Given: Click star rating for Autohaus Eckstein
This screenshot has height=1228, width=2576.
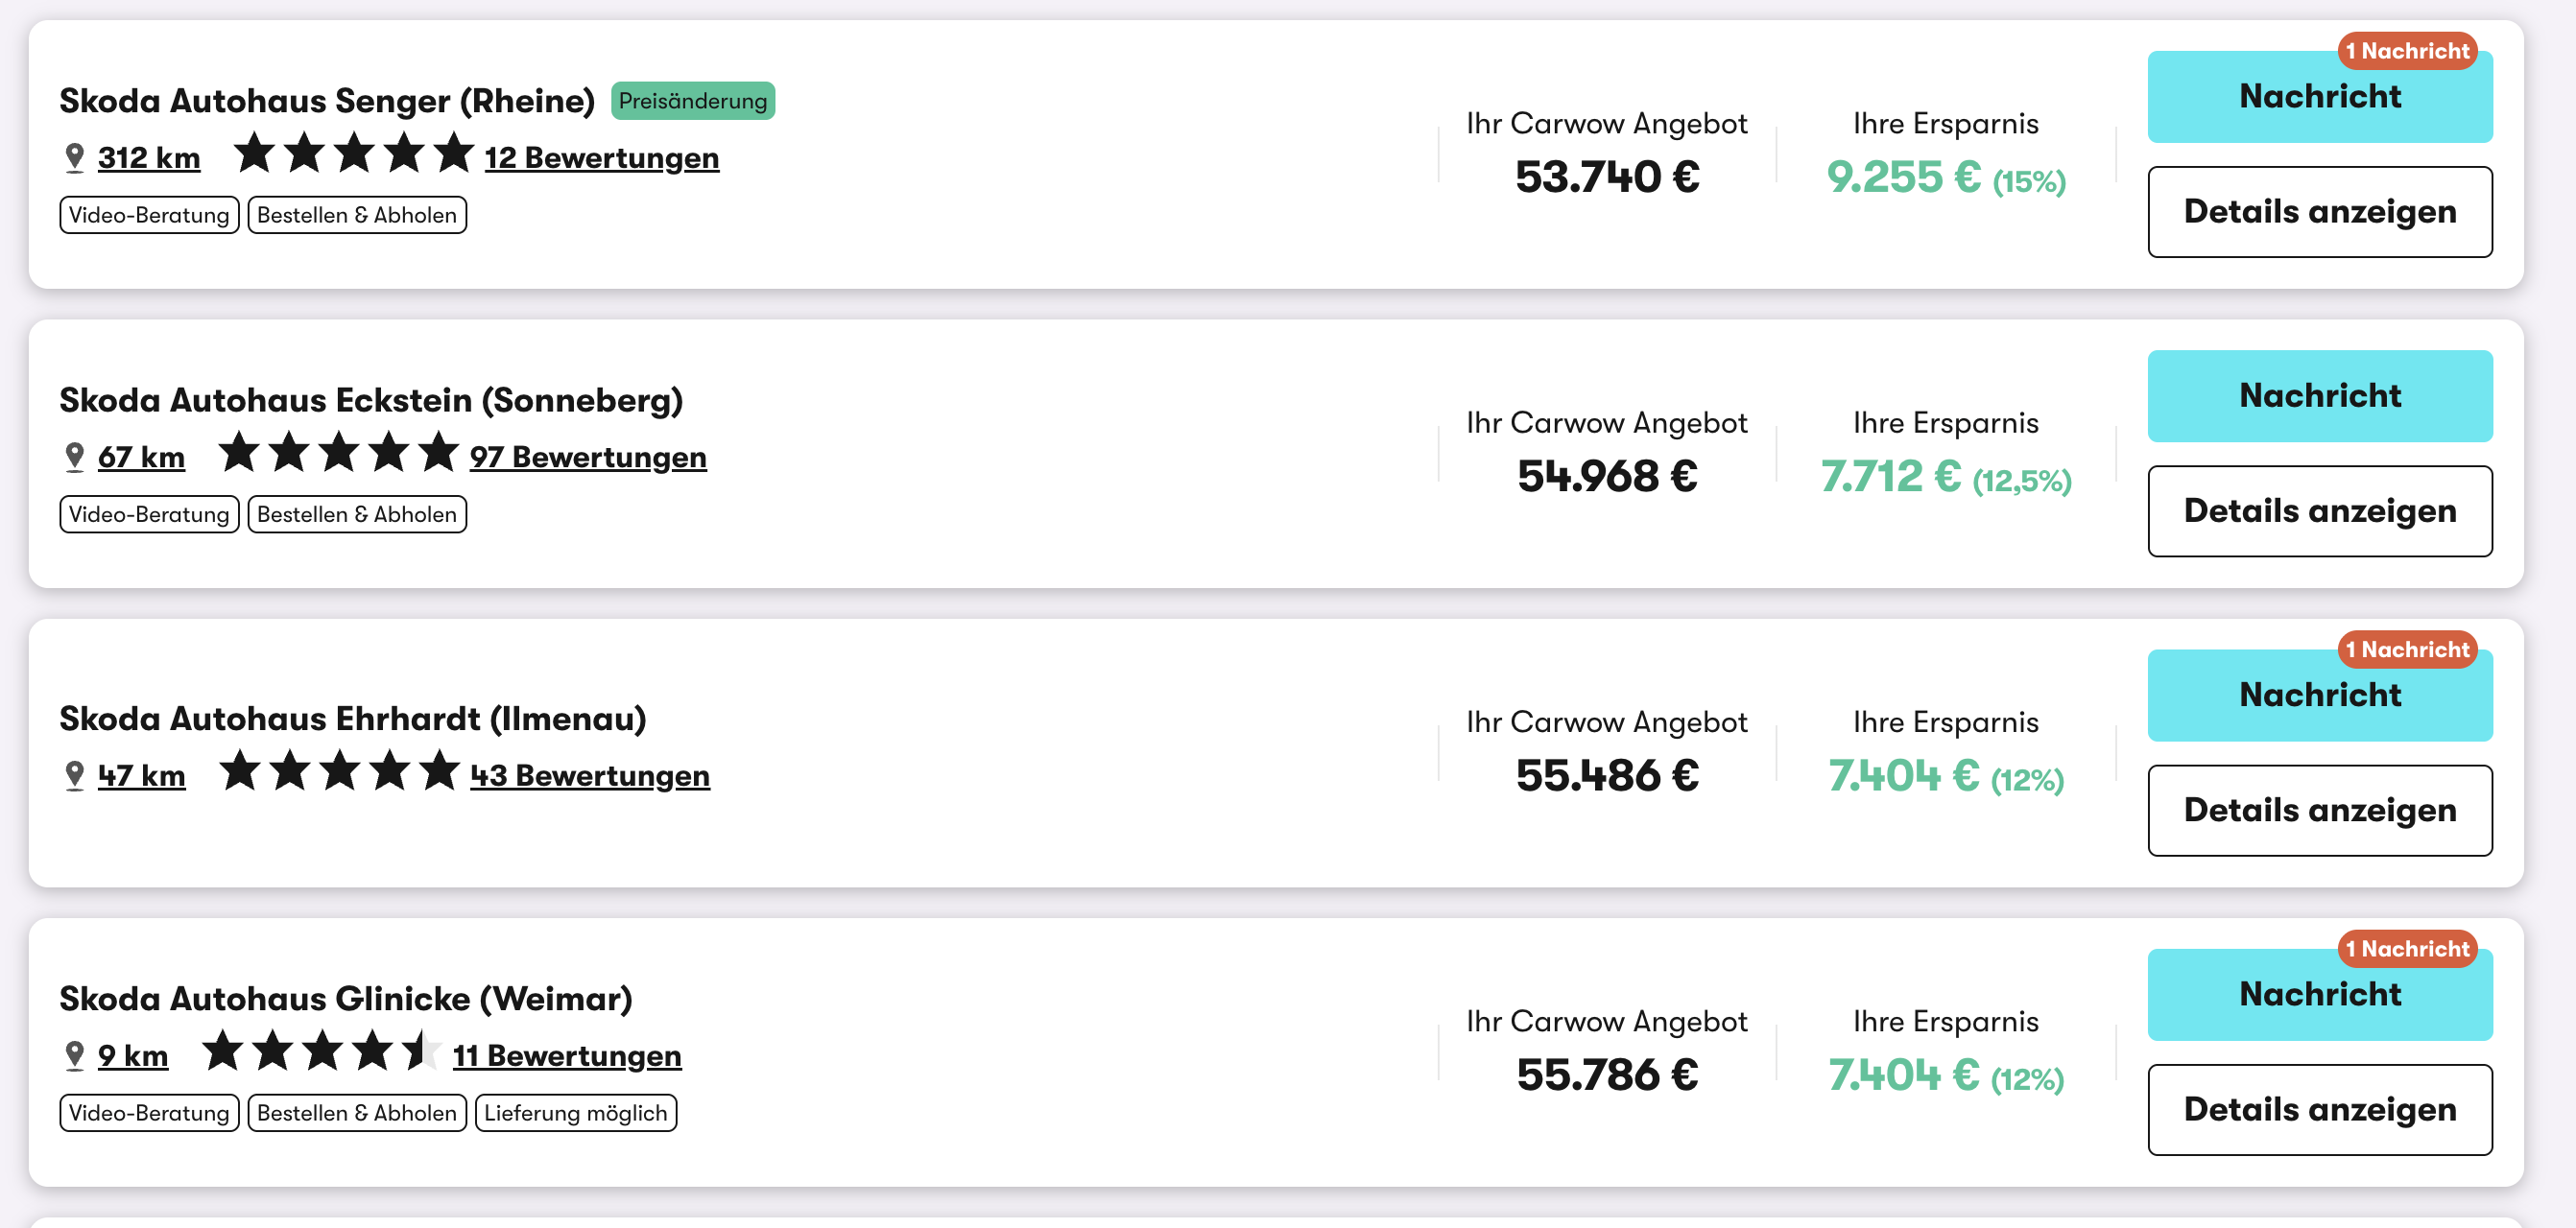Looking at the screenshot, I should coord(338,453).
